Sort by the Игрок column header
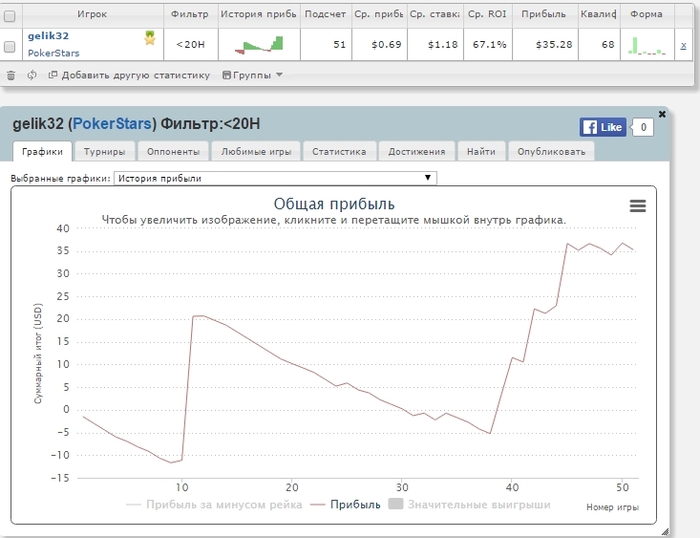Image resolution: width=700 pixels, height=538 pixels. [x=92, y=14]
